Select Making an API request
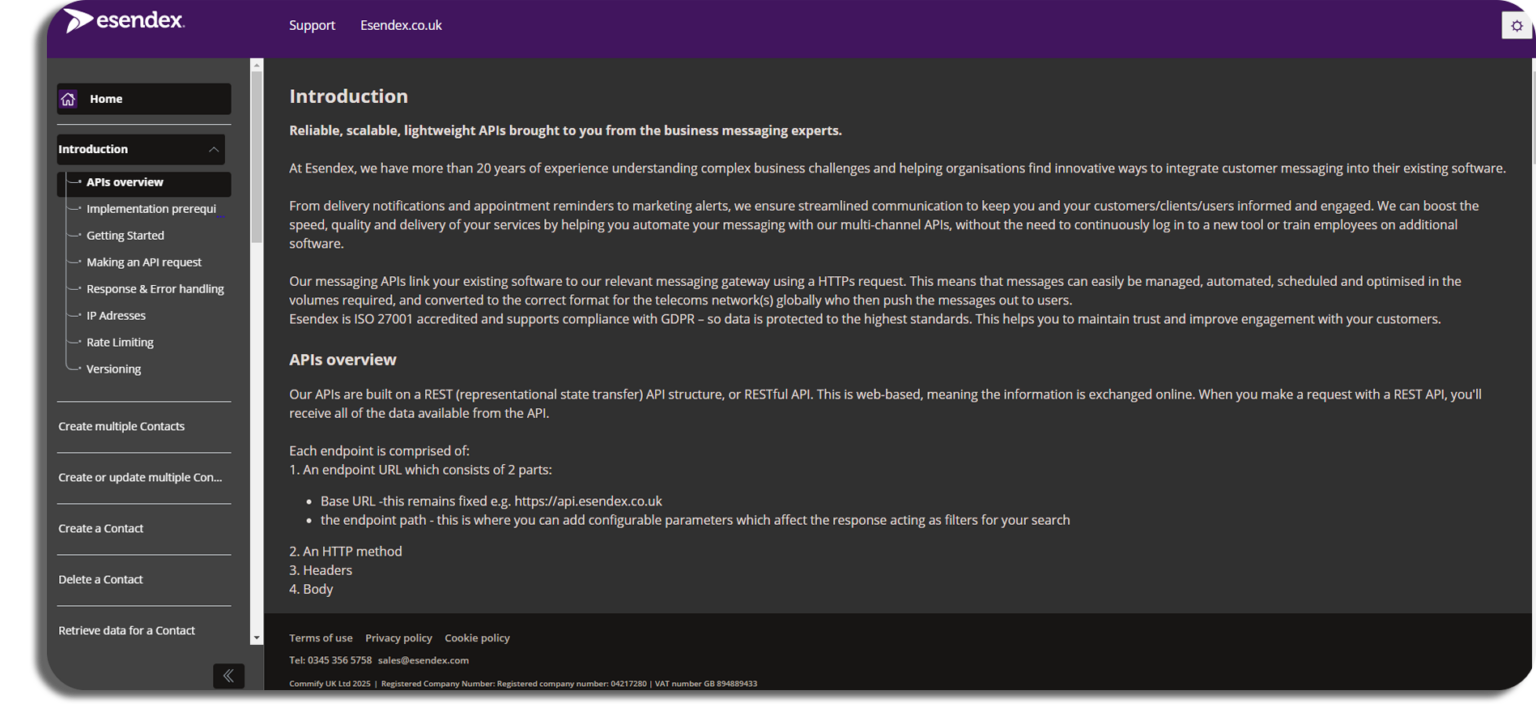Image resolution: width=1536 pixels, height=712 pixels. pyautogui.click(x=144, y=262)
